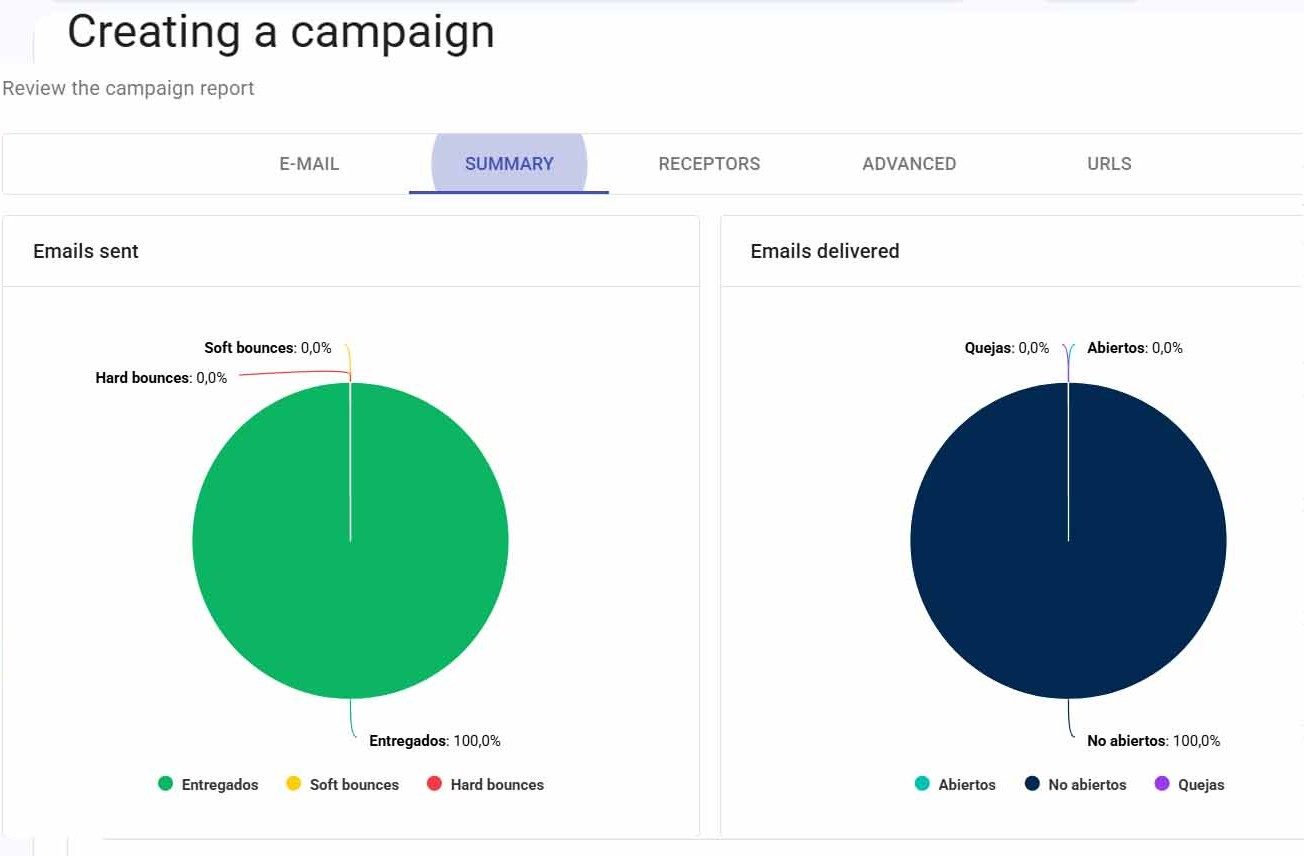1304x856 pixels.
Task: Toggle the No abiertos legend navy dot
Action: tap(1032, 784)
